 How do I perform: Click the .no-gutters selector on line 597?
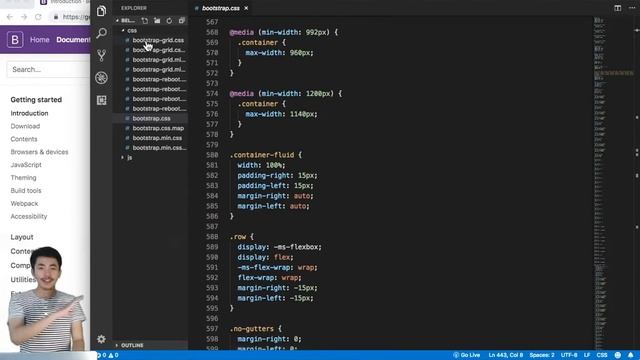pos(251,329)
